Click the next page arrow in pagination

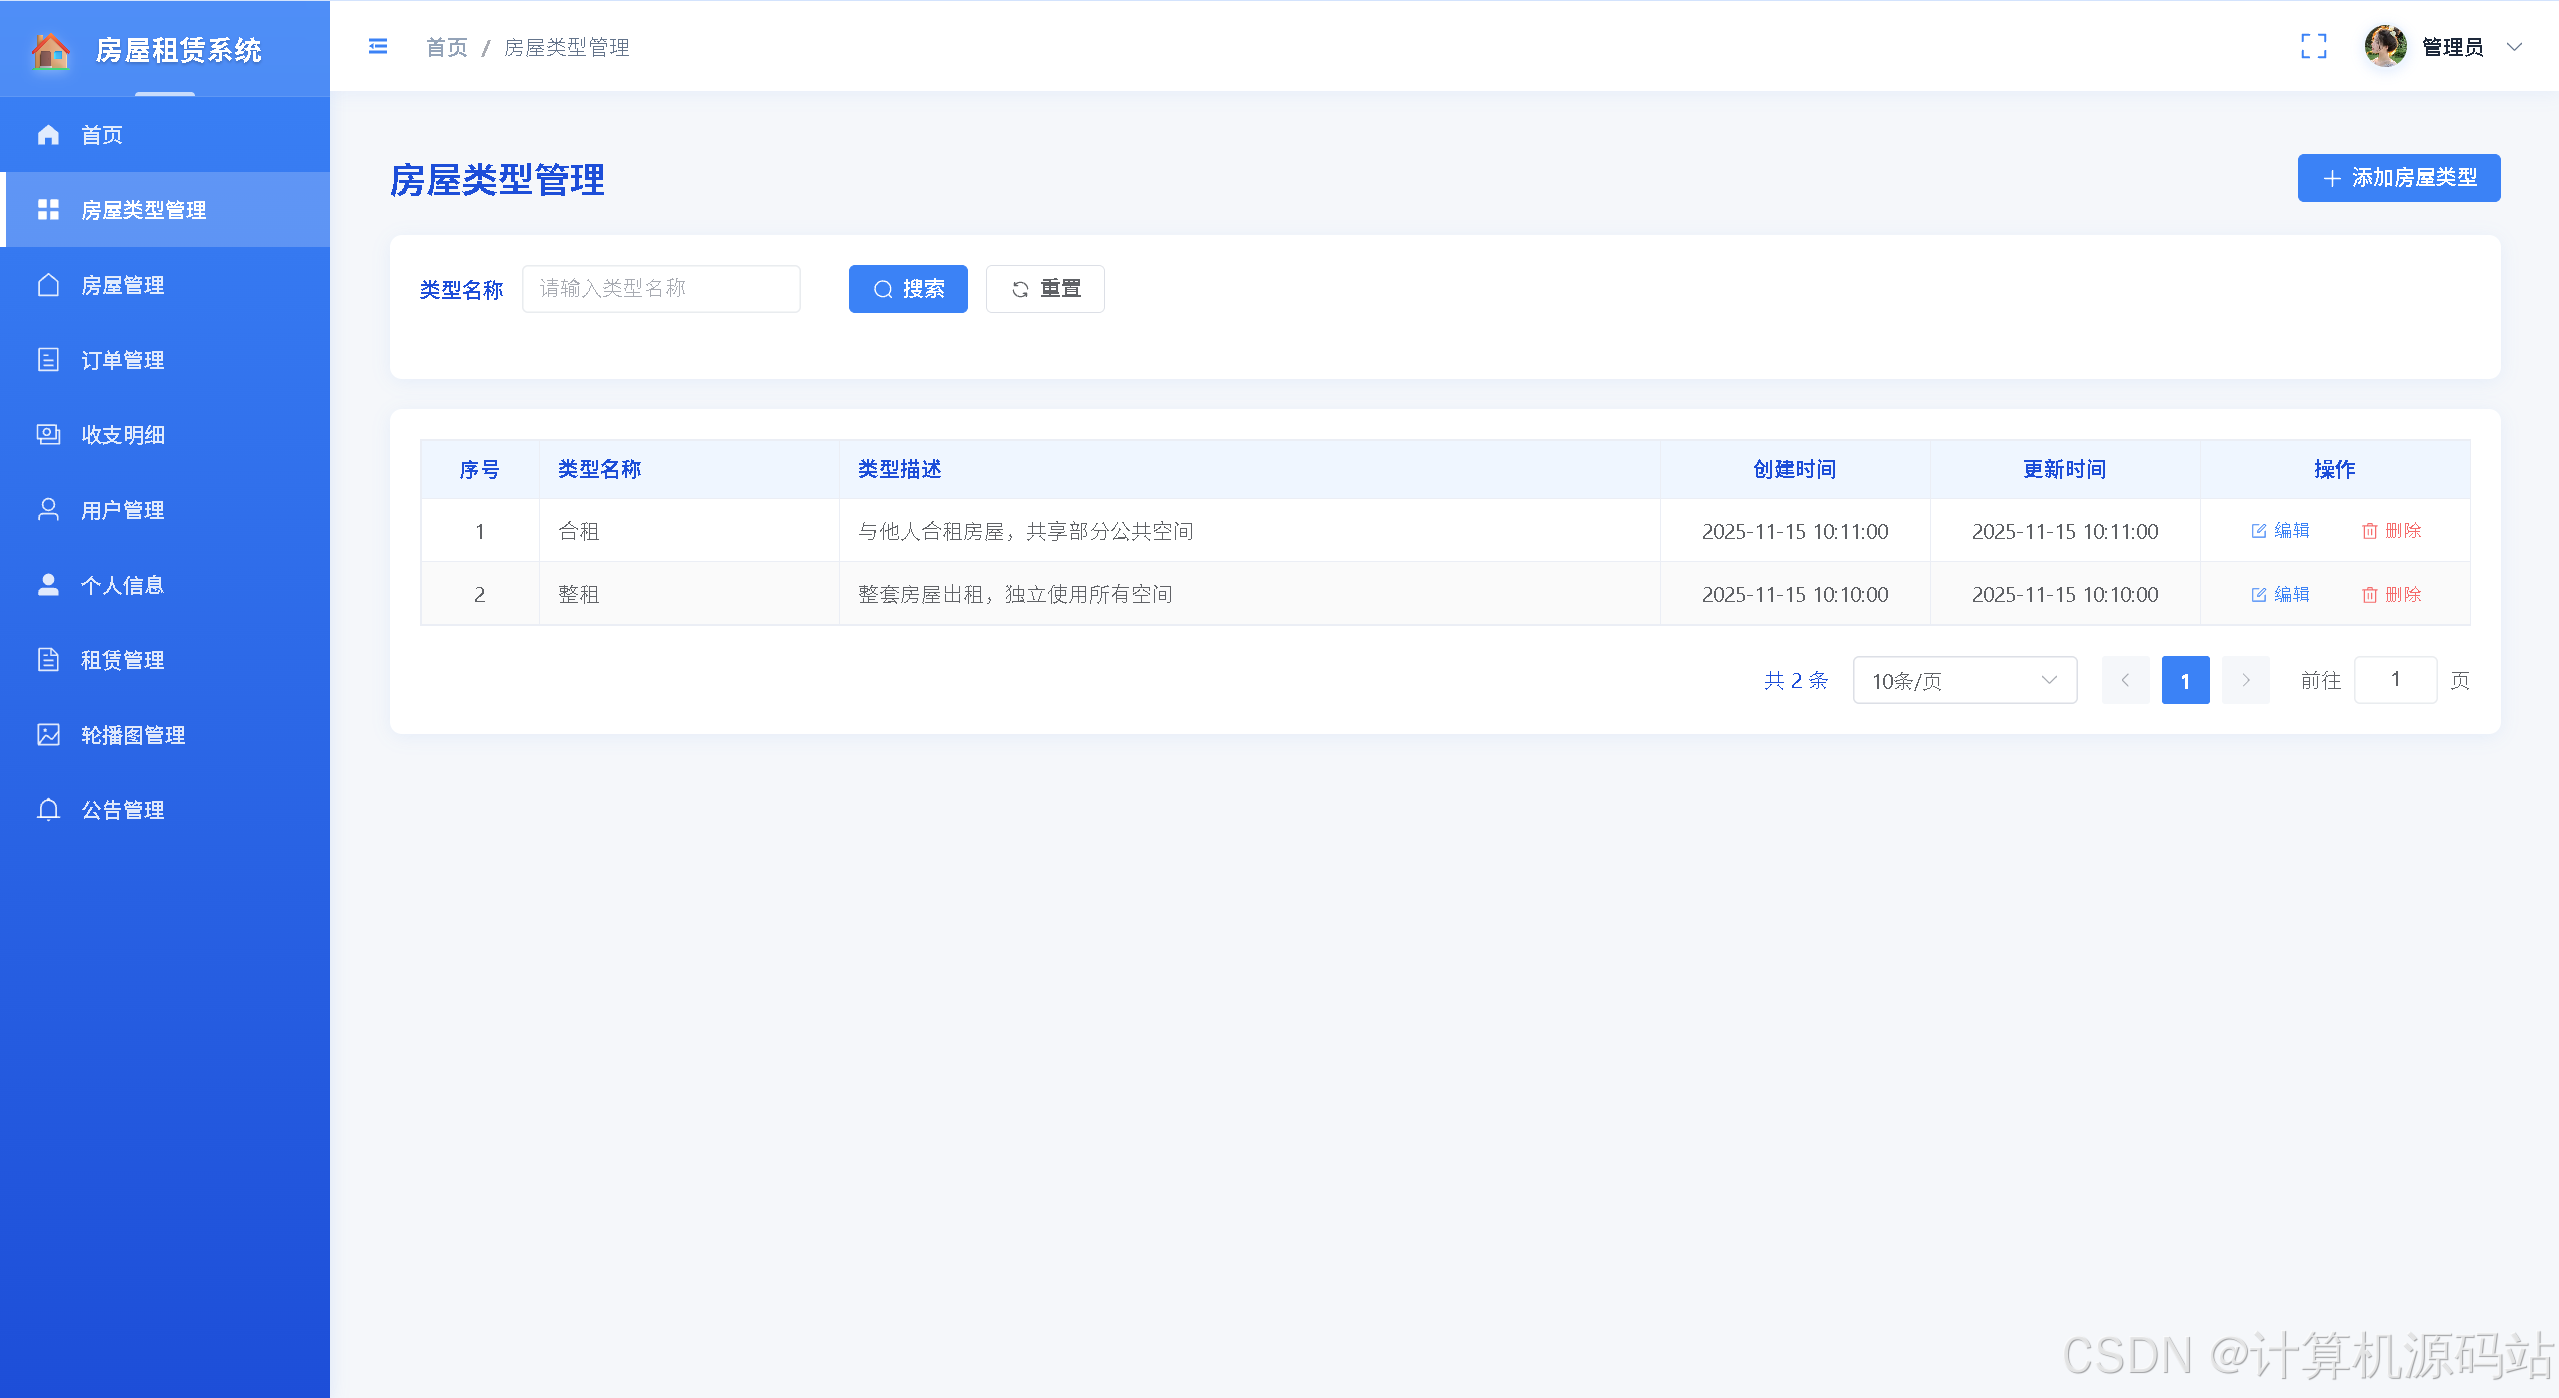click(x=2245, y=680)
